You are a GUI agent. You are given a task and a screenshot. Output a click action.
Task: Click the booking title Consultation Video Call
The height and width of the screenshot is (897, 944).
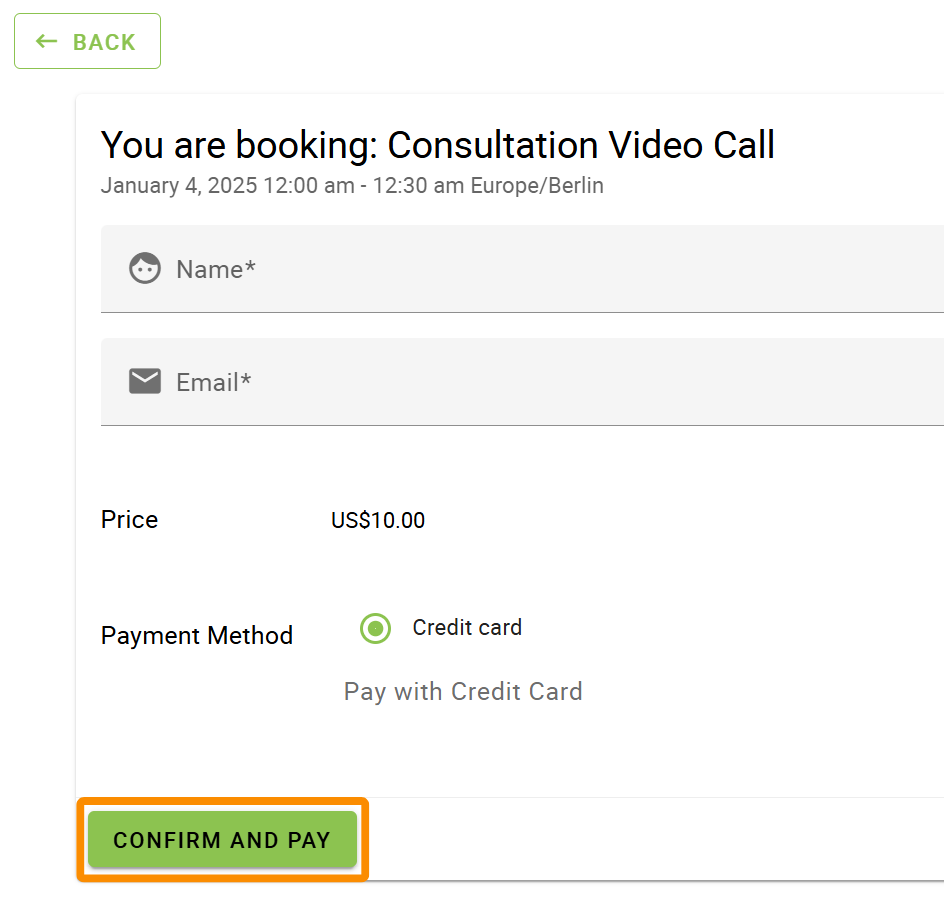pos(436,145)
